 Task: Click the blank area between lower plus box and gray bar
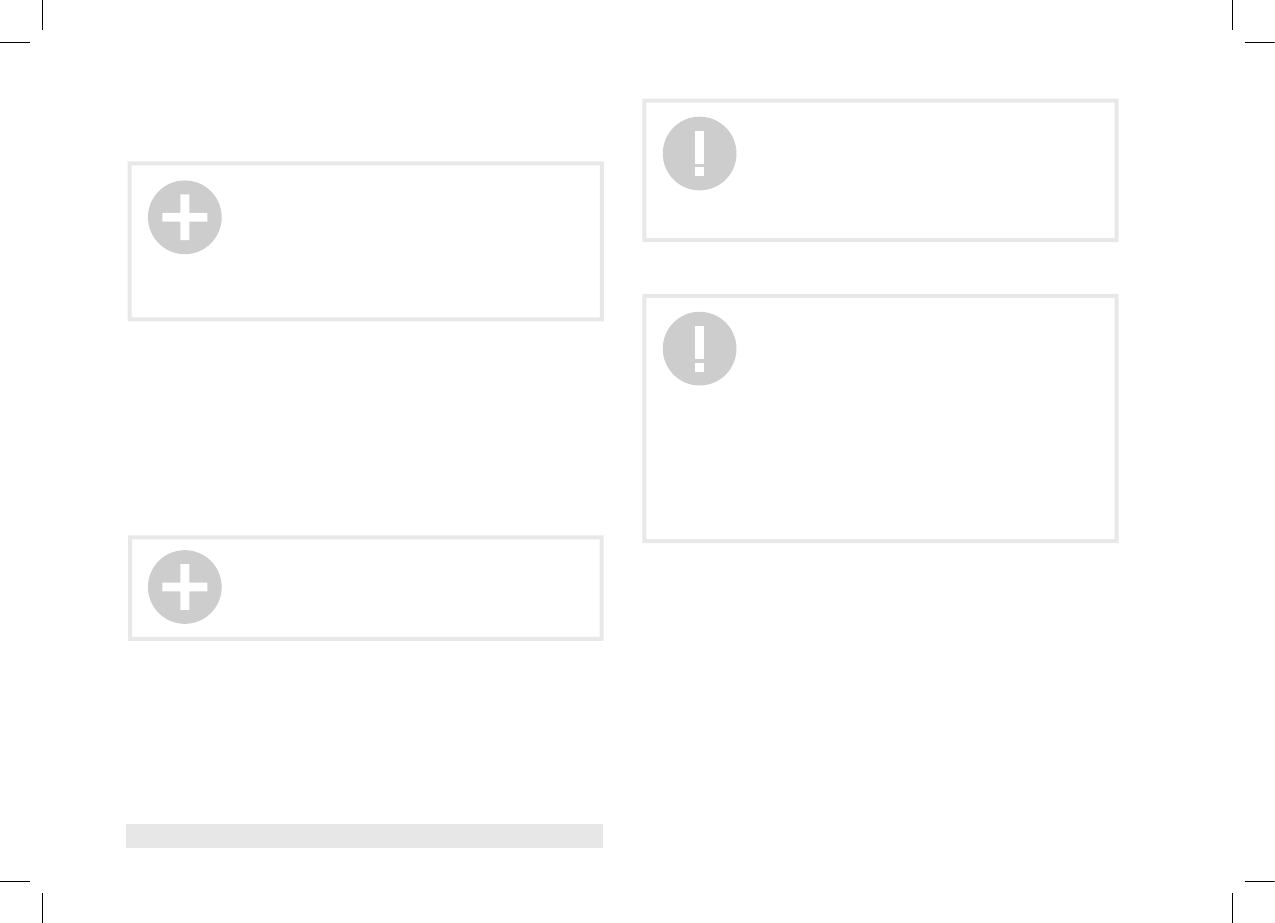(364, 731)
